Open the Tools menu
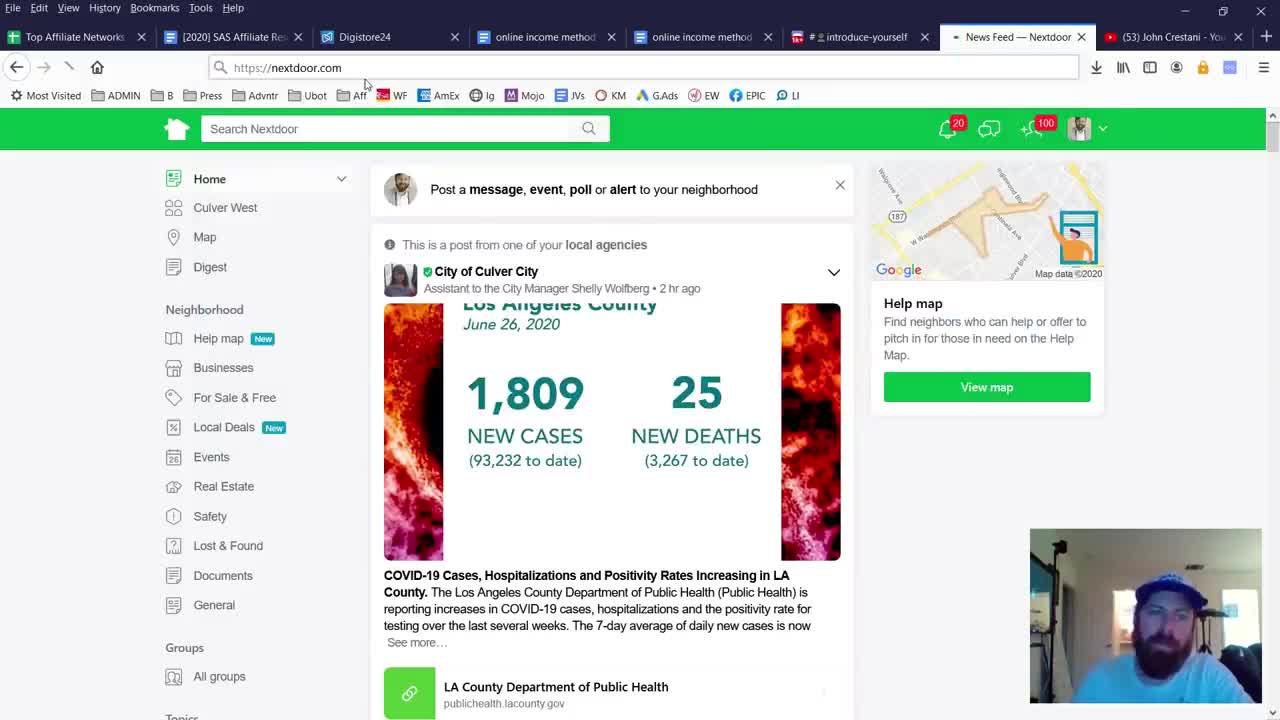Screen dimensions: 1280x720 point(200,8)
